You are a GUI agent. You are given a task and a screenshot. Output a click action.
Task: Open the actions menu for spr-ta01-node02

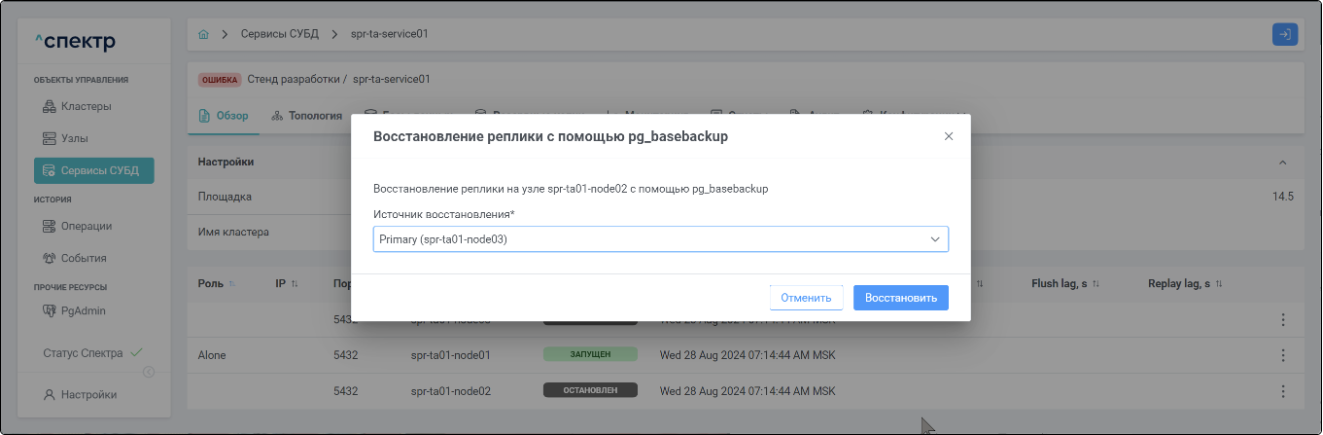tap(1283, 391)
